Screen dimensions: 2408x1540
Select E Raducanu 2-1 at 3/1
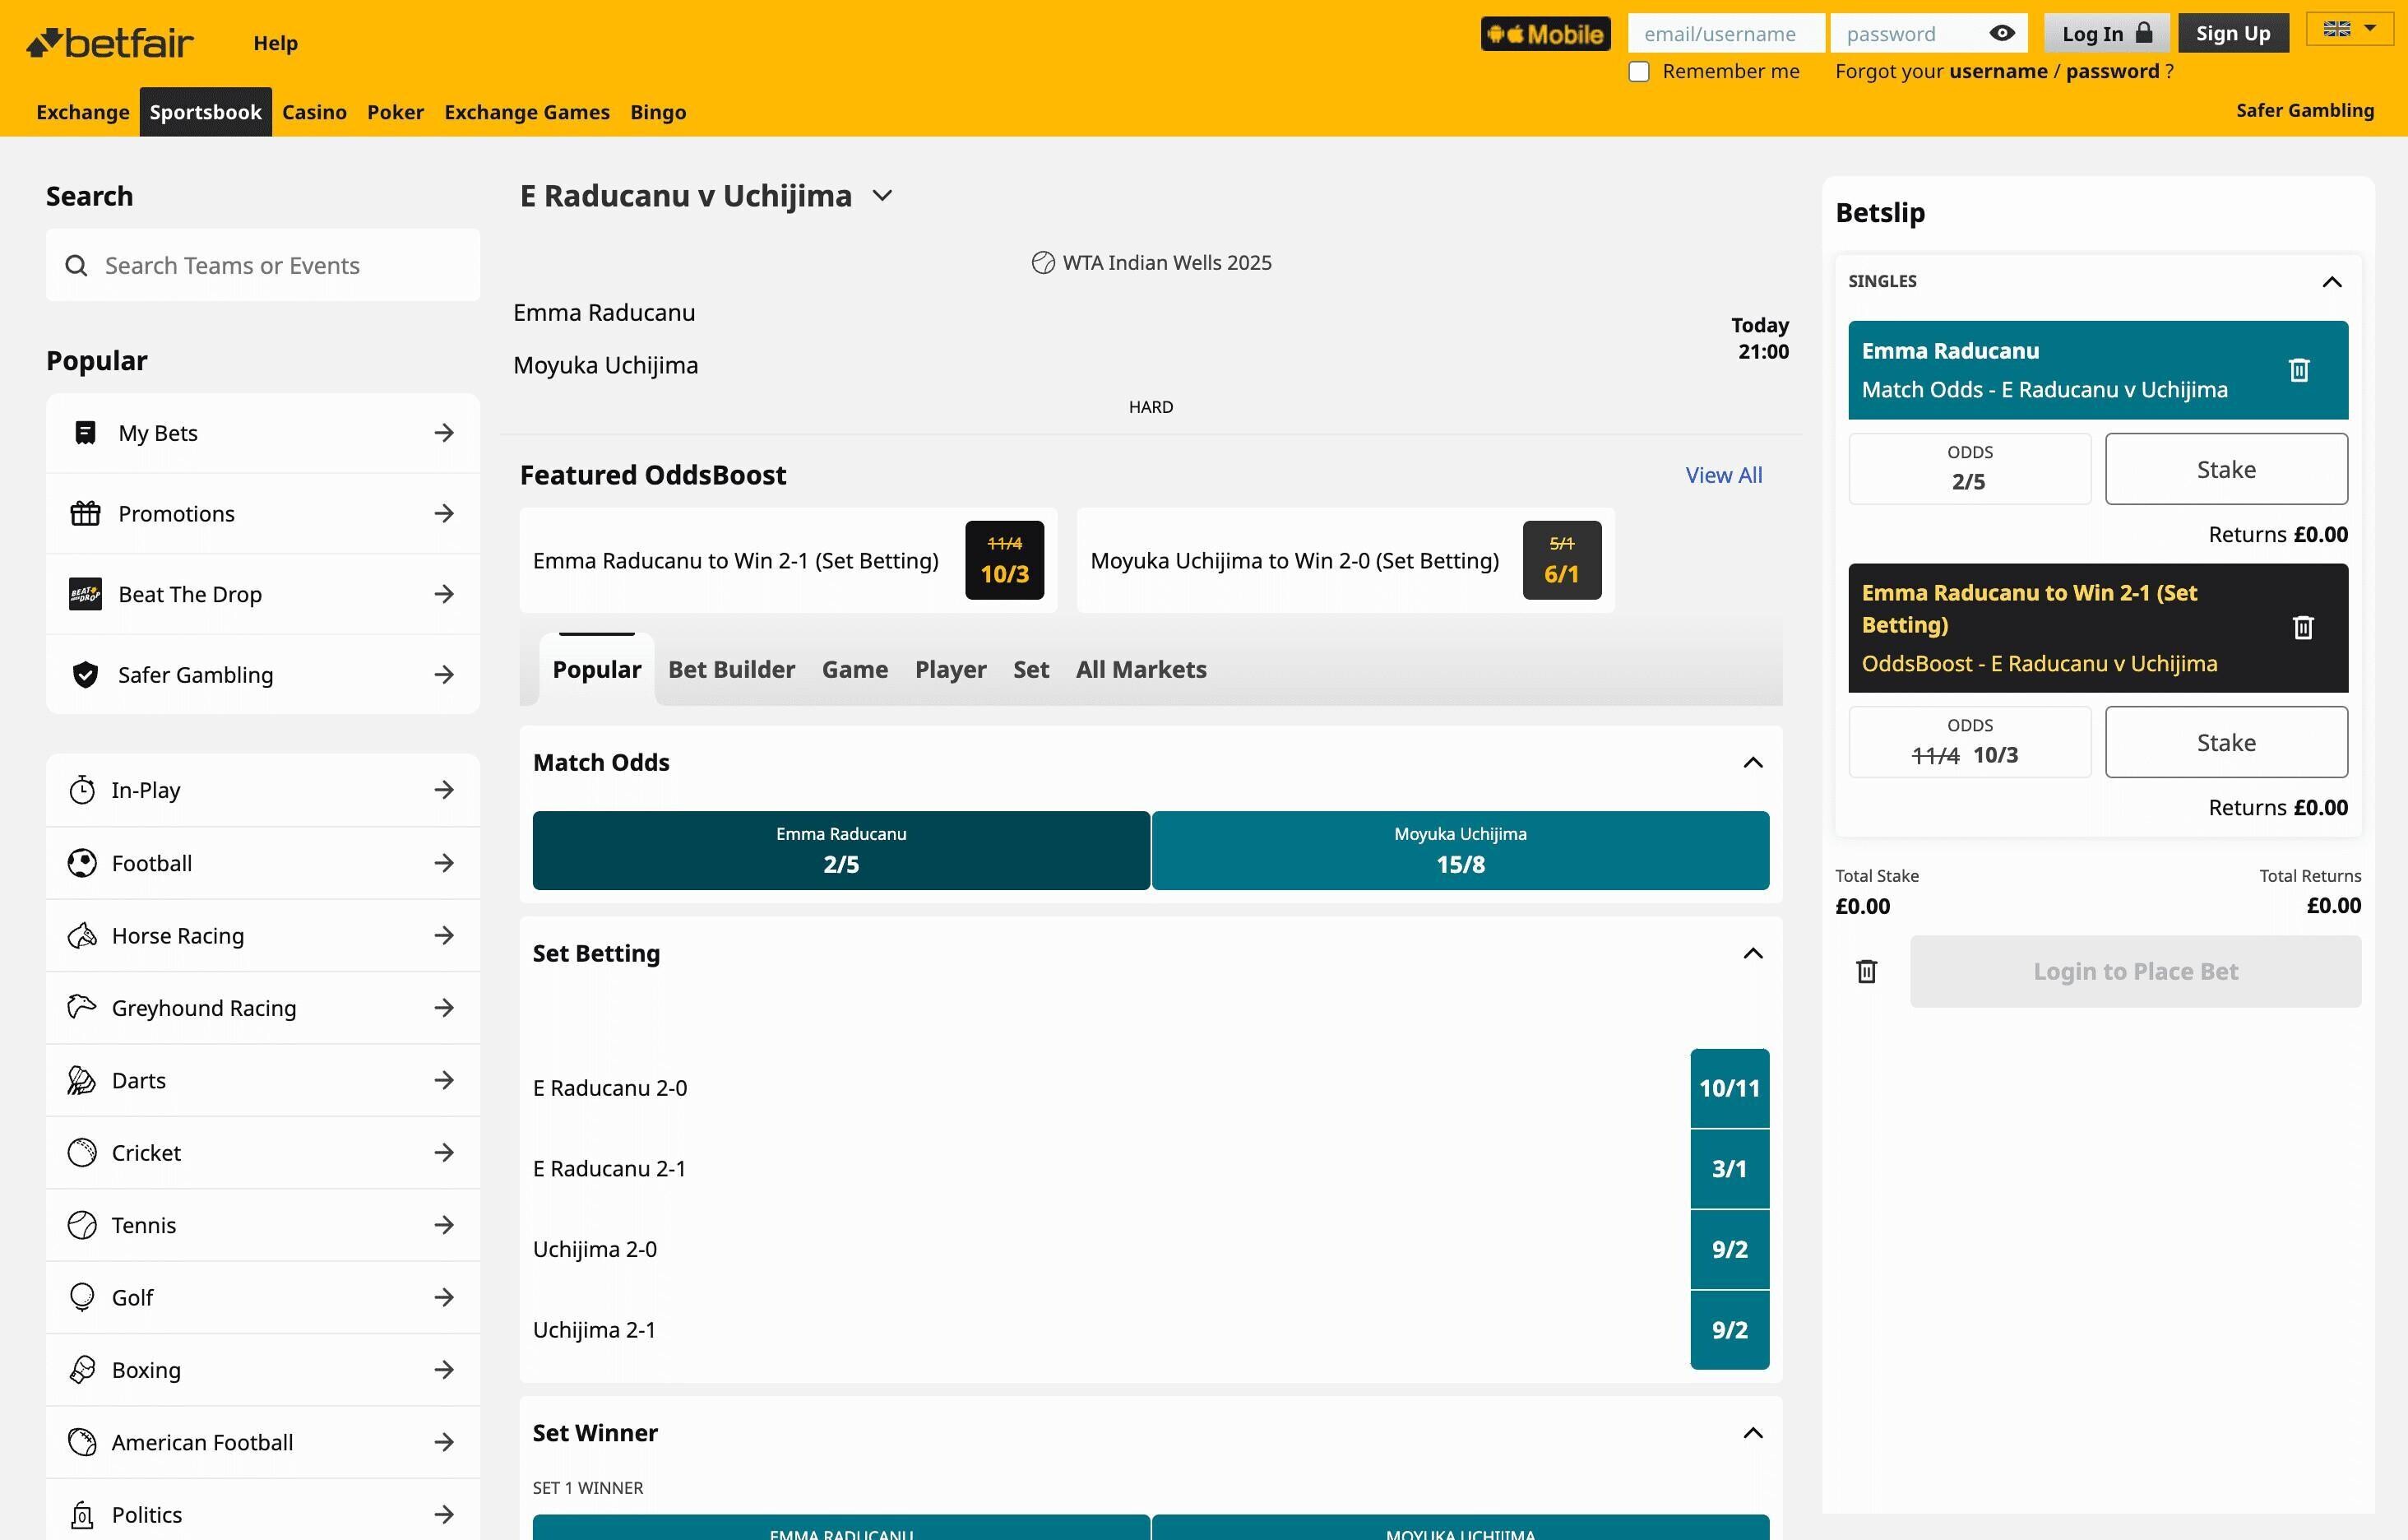click(x=1729, y=1169)
